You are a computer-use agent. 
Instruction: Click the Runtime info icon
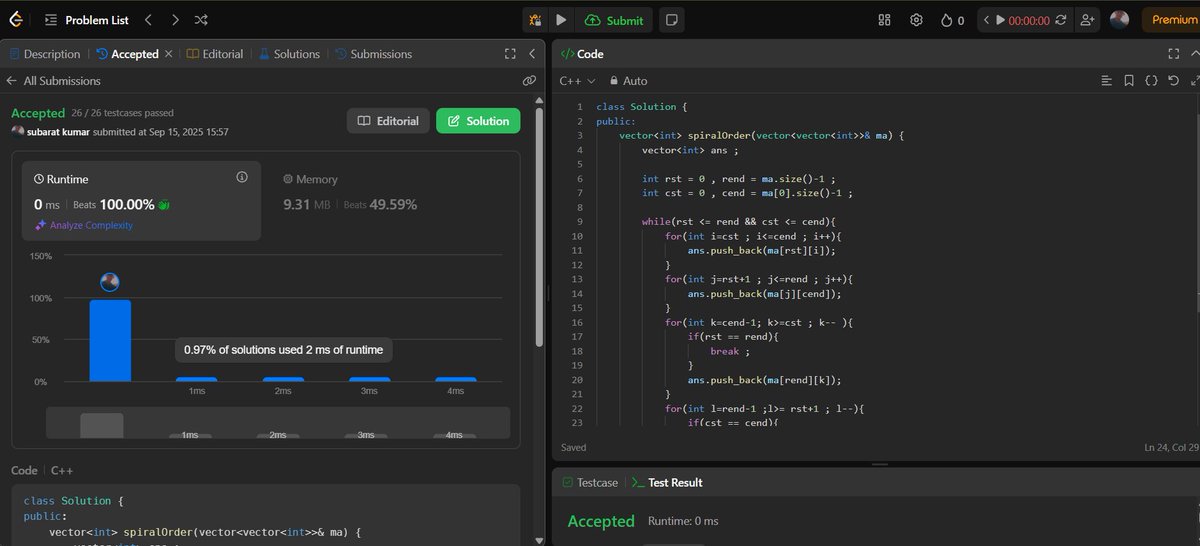pyautogui.click(x=241, y=177)
